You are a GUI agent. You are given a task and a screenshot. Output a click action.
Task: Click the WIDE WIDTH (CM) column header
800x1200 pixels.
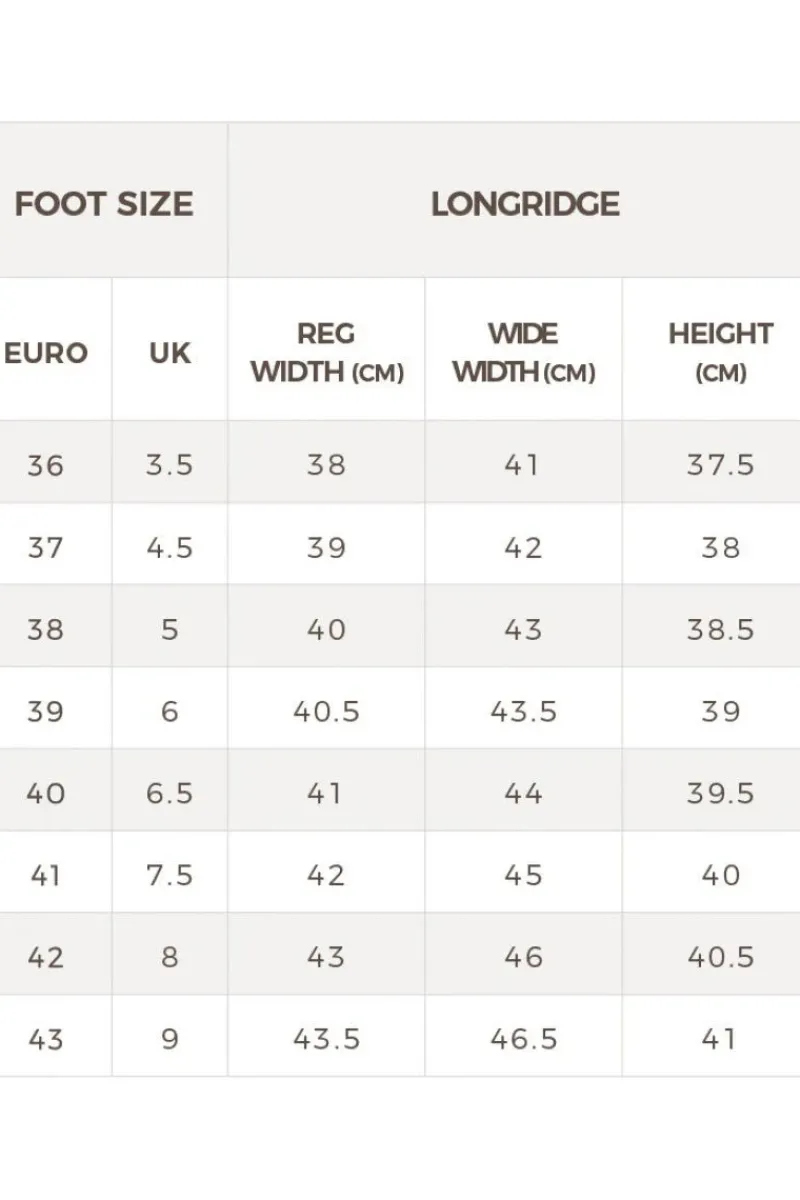coord(523,353)
